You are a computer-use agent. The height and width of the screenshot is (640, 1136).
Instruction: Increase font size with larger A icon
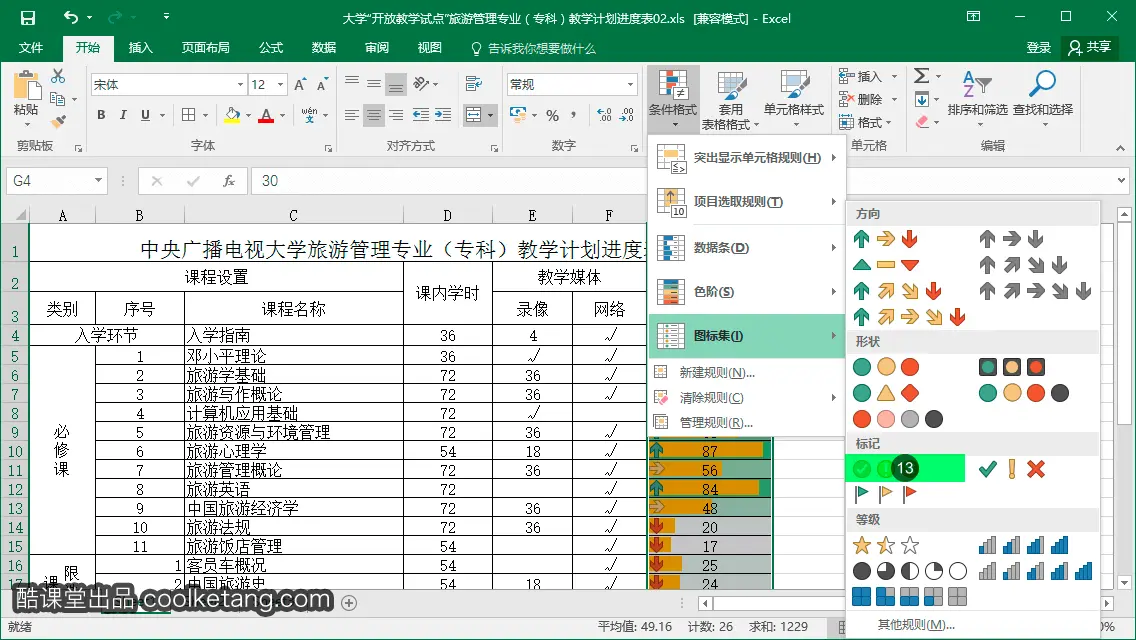coord(300,85)
